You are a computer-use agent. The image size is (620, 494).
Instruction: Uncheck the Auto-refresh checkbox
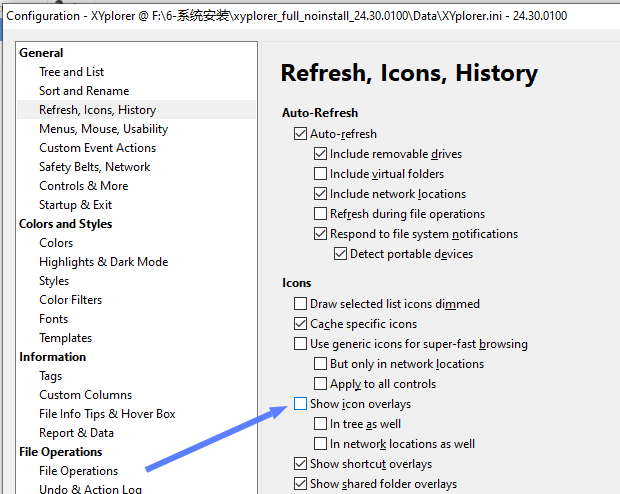point(301,134)
